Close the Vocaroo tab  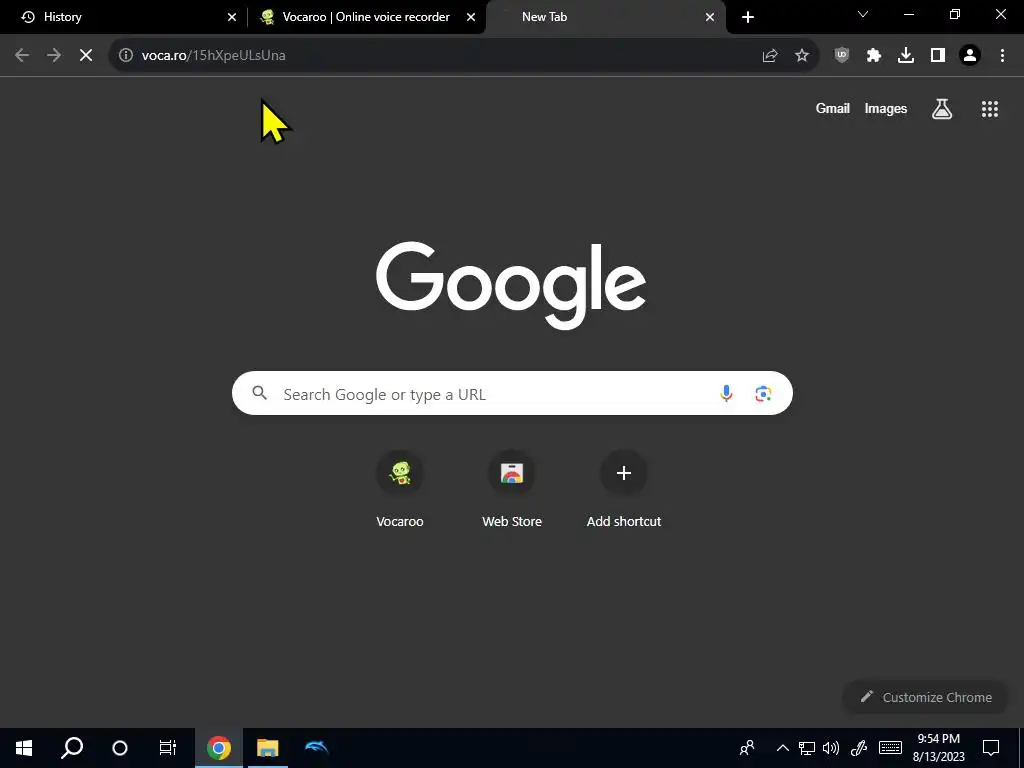tap(471, 18)
